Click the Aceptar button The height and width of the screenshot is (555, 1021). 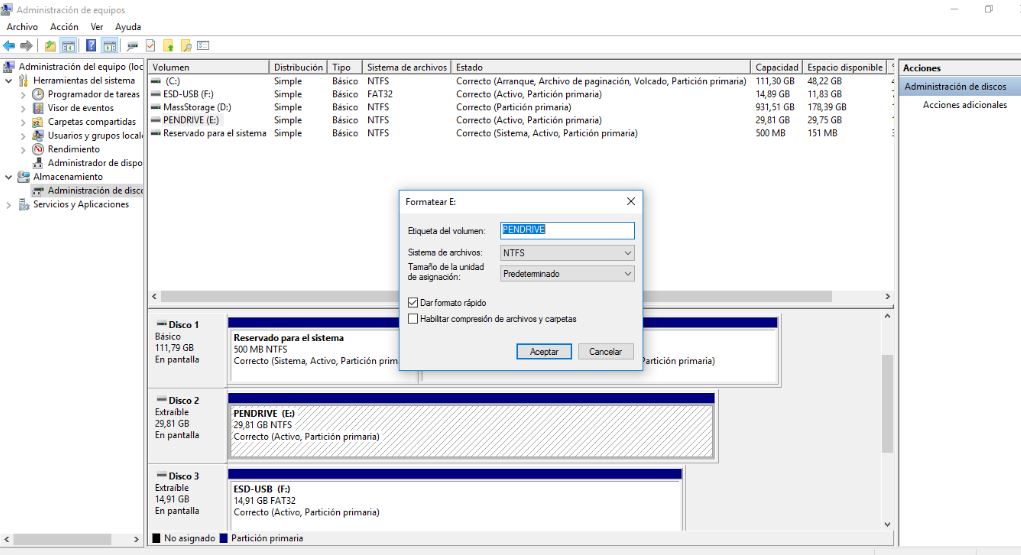[544, 352]
